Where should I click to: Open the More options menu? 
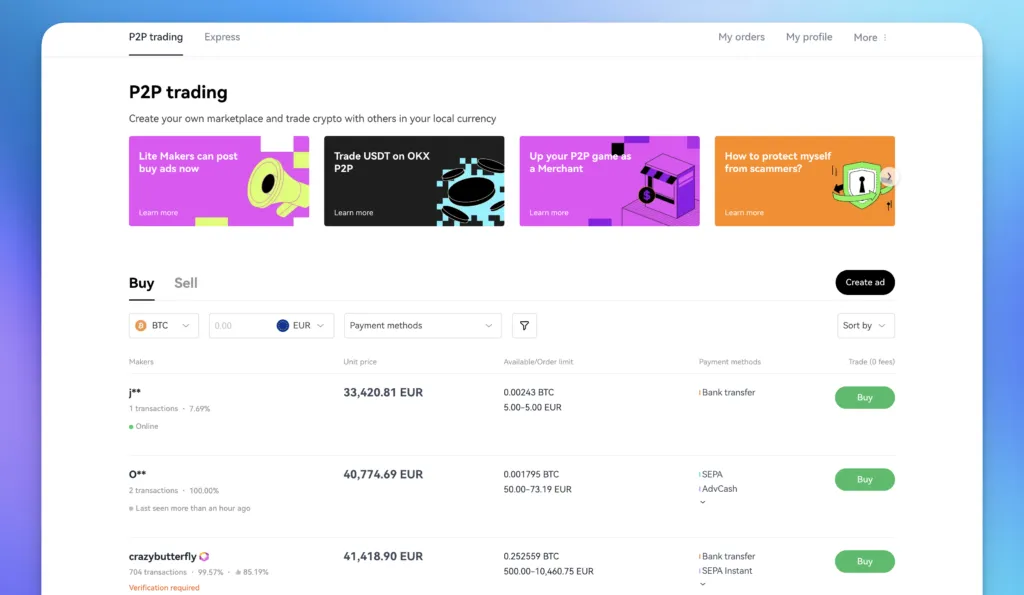[x=870, y=38]
